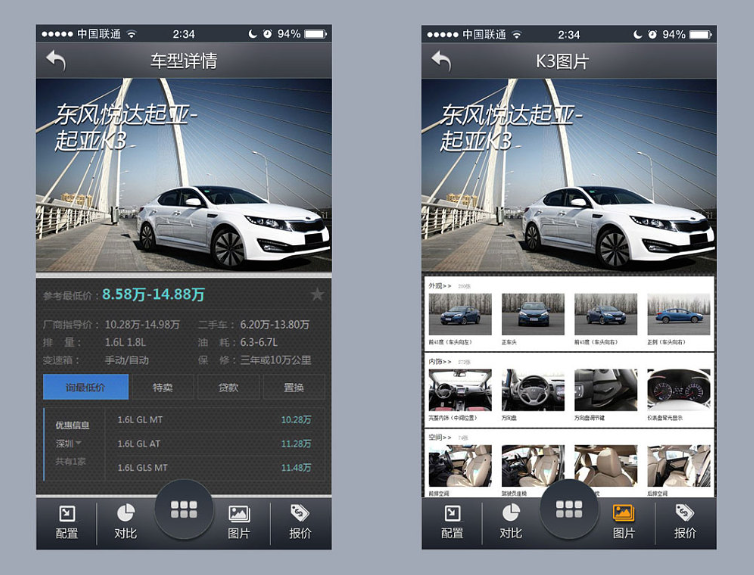This screenshot has width=754, height=575.
Task: Switch to the 特卖 tab
Action: click(163, 387)
